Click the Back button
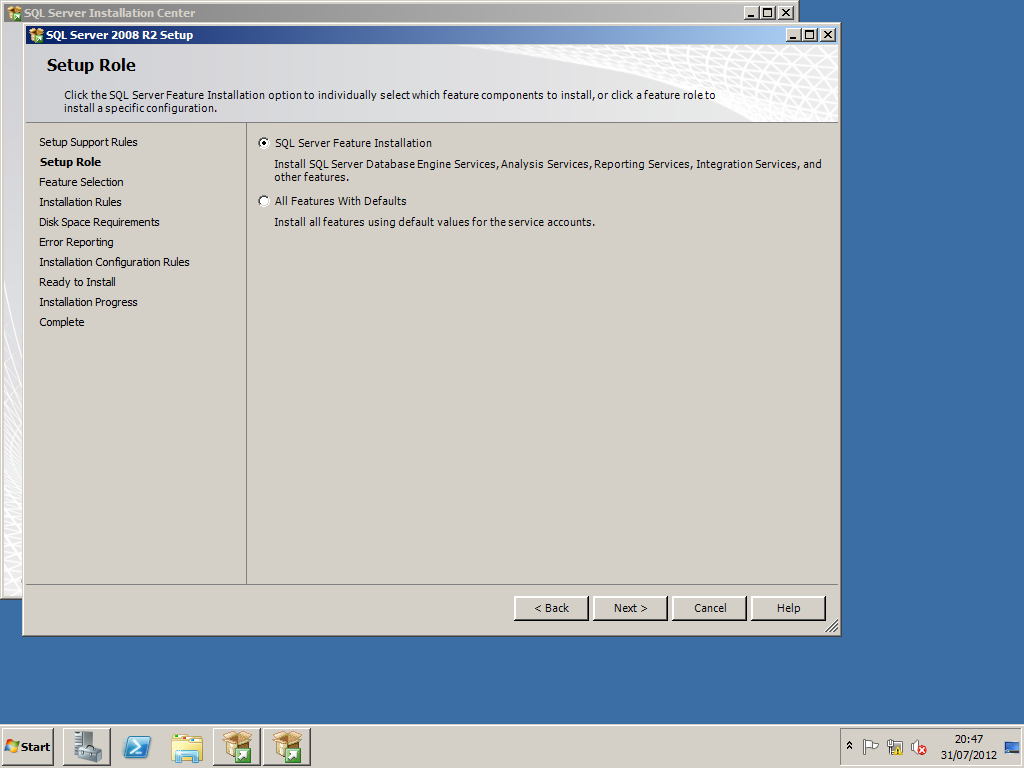Image resolution: width=1024 pixels, height=768 pixels. pos(551,608)
